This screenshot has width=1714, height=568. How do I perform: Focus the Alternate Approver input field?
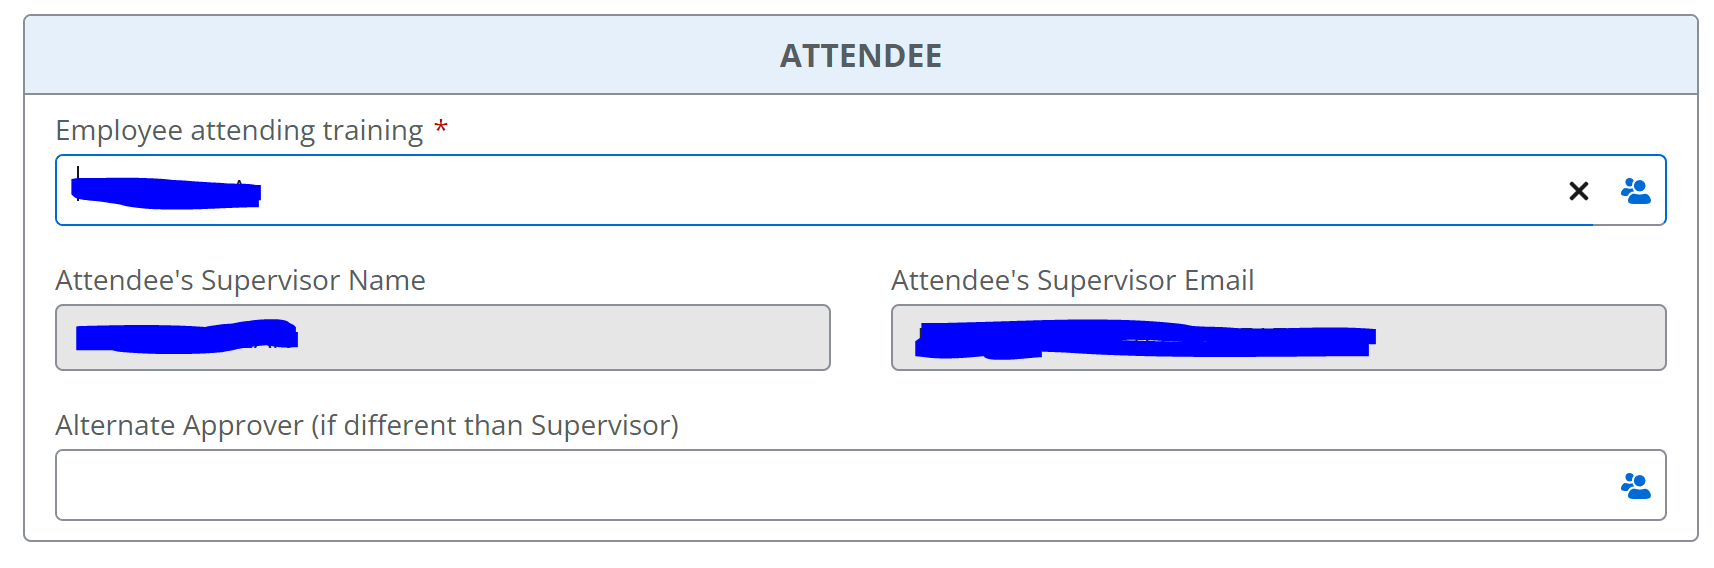(x=800, y=486)
